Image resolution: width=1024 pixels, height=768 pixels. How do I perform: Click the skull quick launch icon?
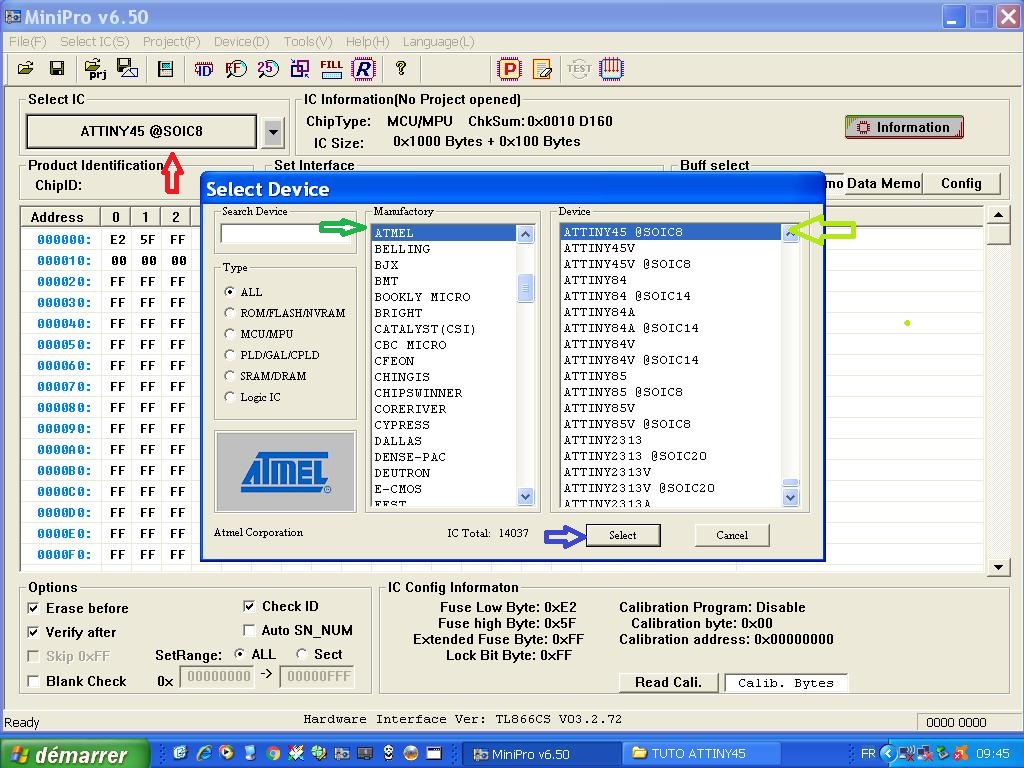(x=389, y=753)
